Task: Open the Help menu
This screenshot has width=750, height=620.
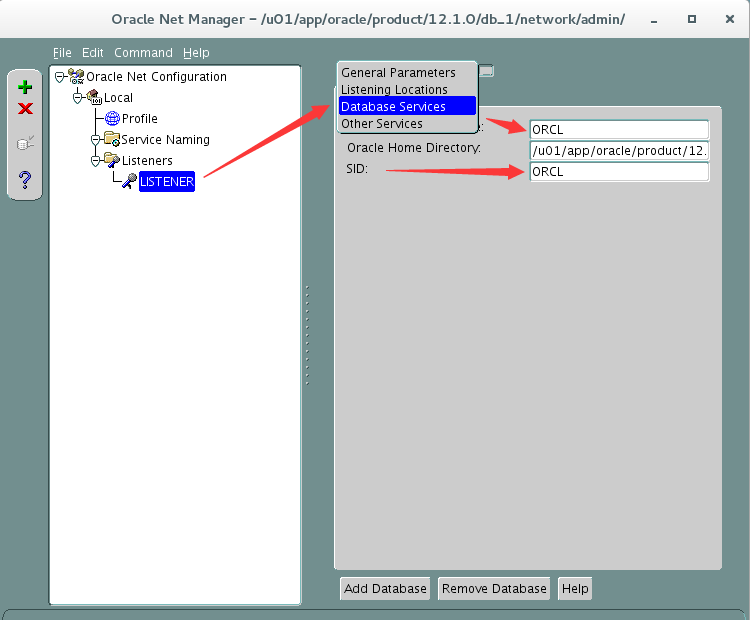Action: pos(196,53)
